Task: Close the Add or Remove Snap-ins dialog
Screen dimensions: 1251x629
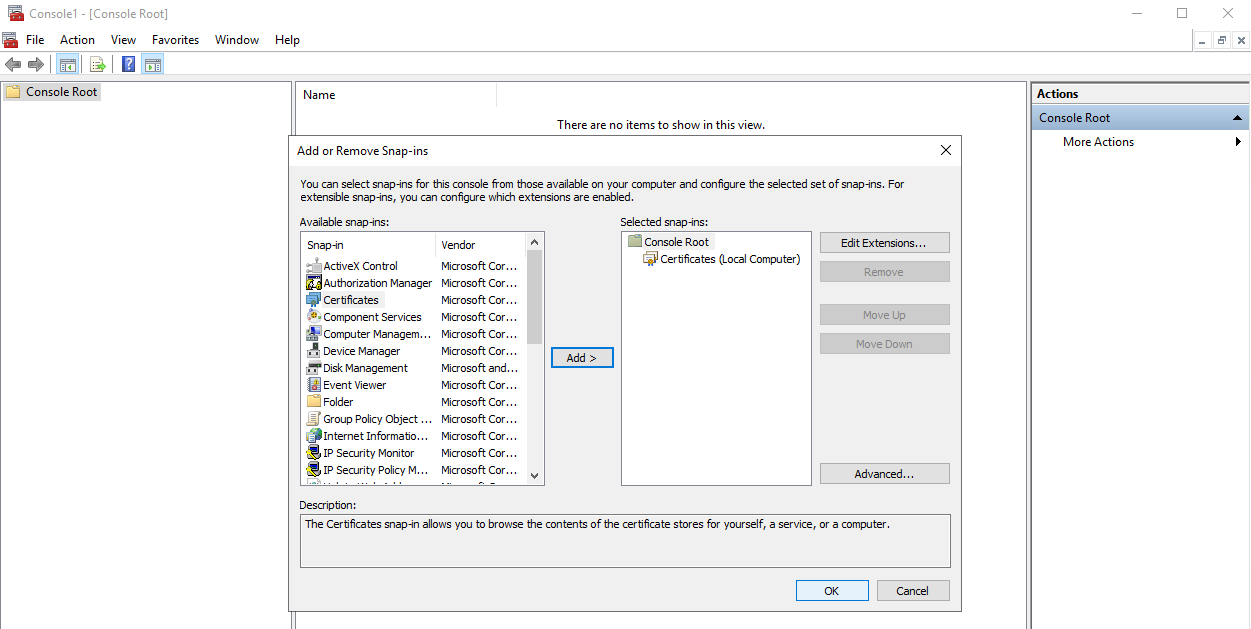Action: [945, 150]
